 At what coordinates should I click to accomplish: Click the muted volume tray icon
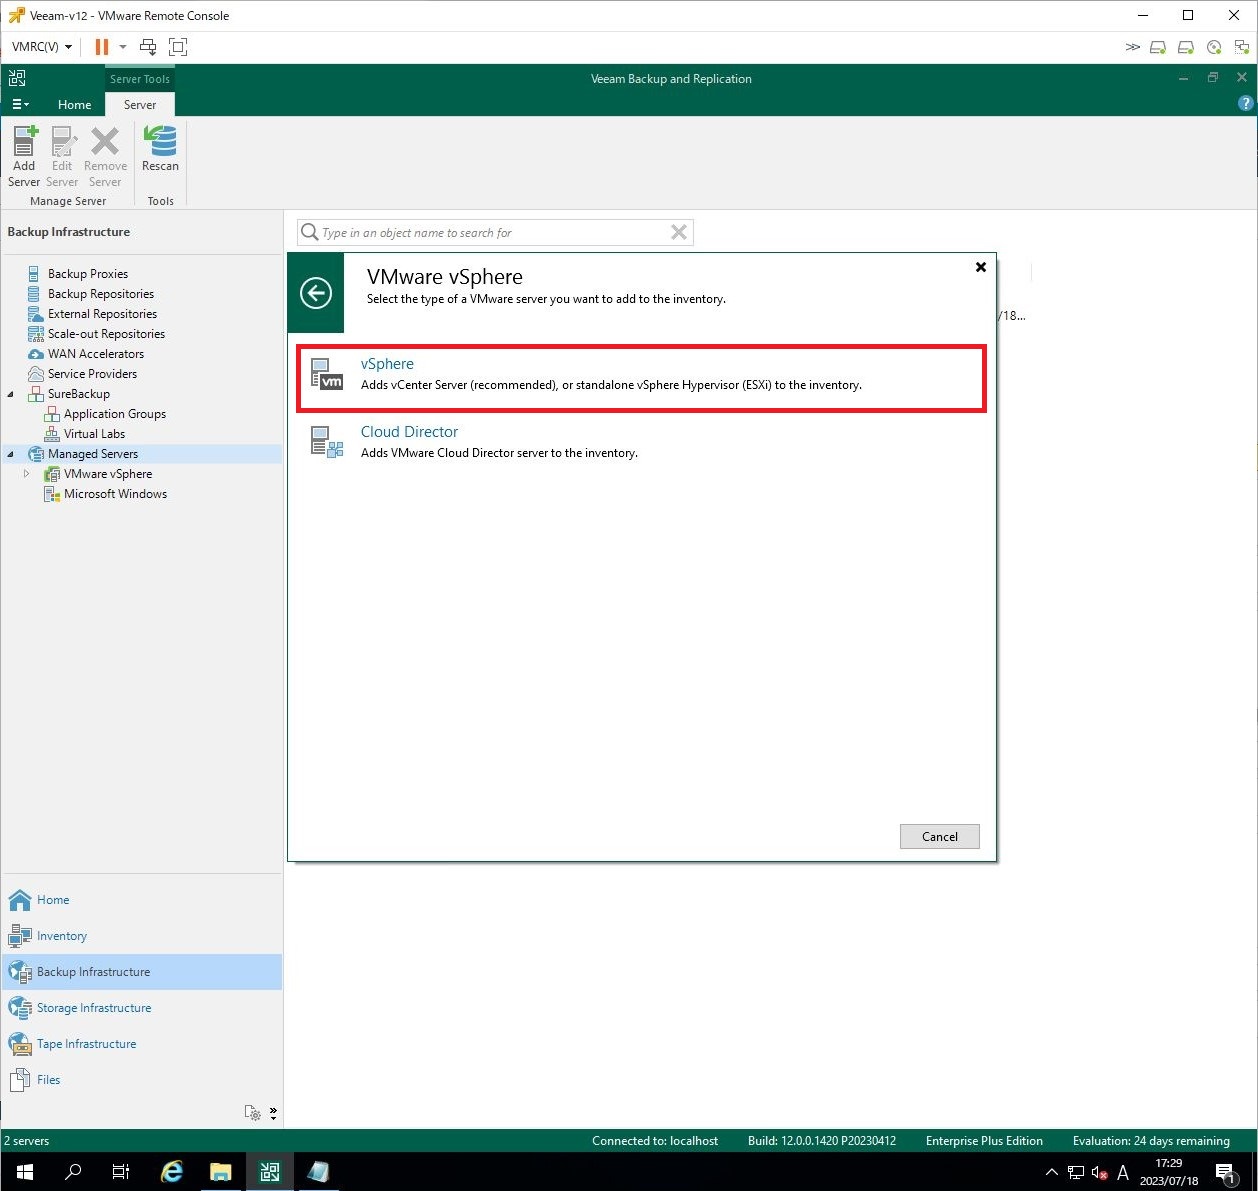pyautogui.click(x=1099, y=1172)
